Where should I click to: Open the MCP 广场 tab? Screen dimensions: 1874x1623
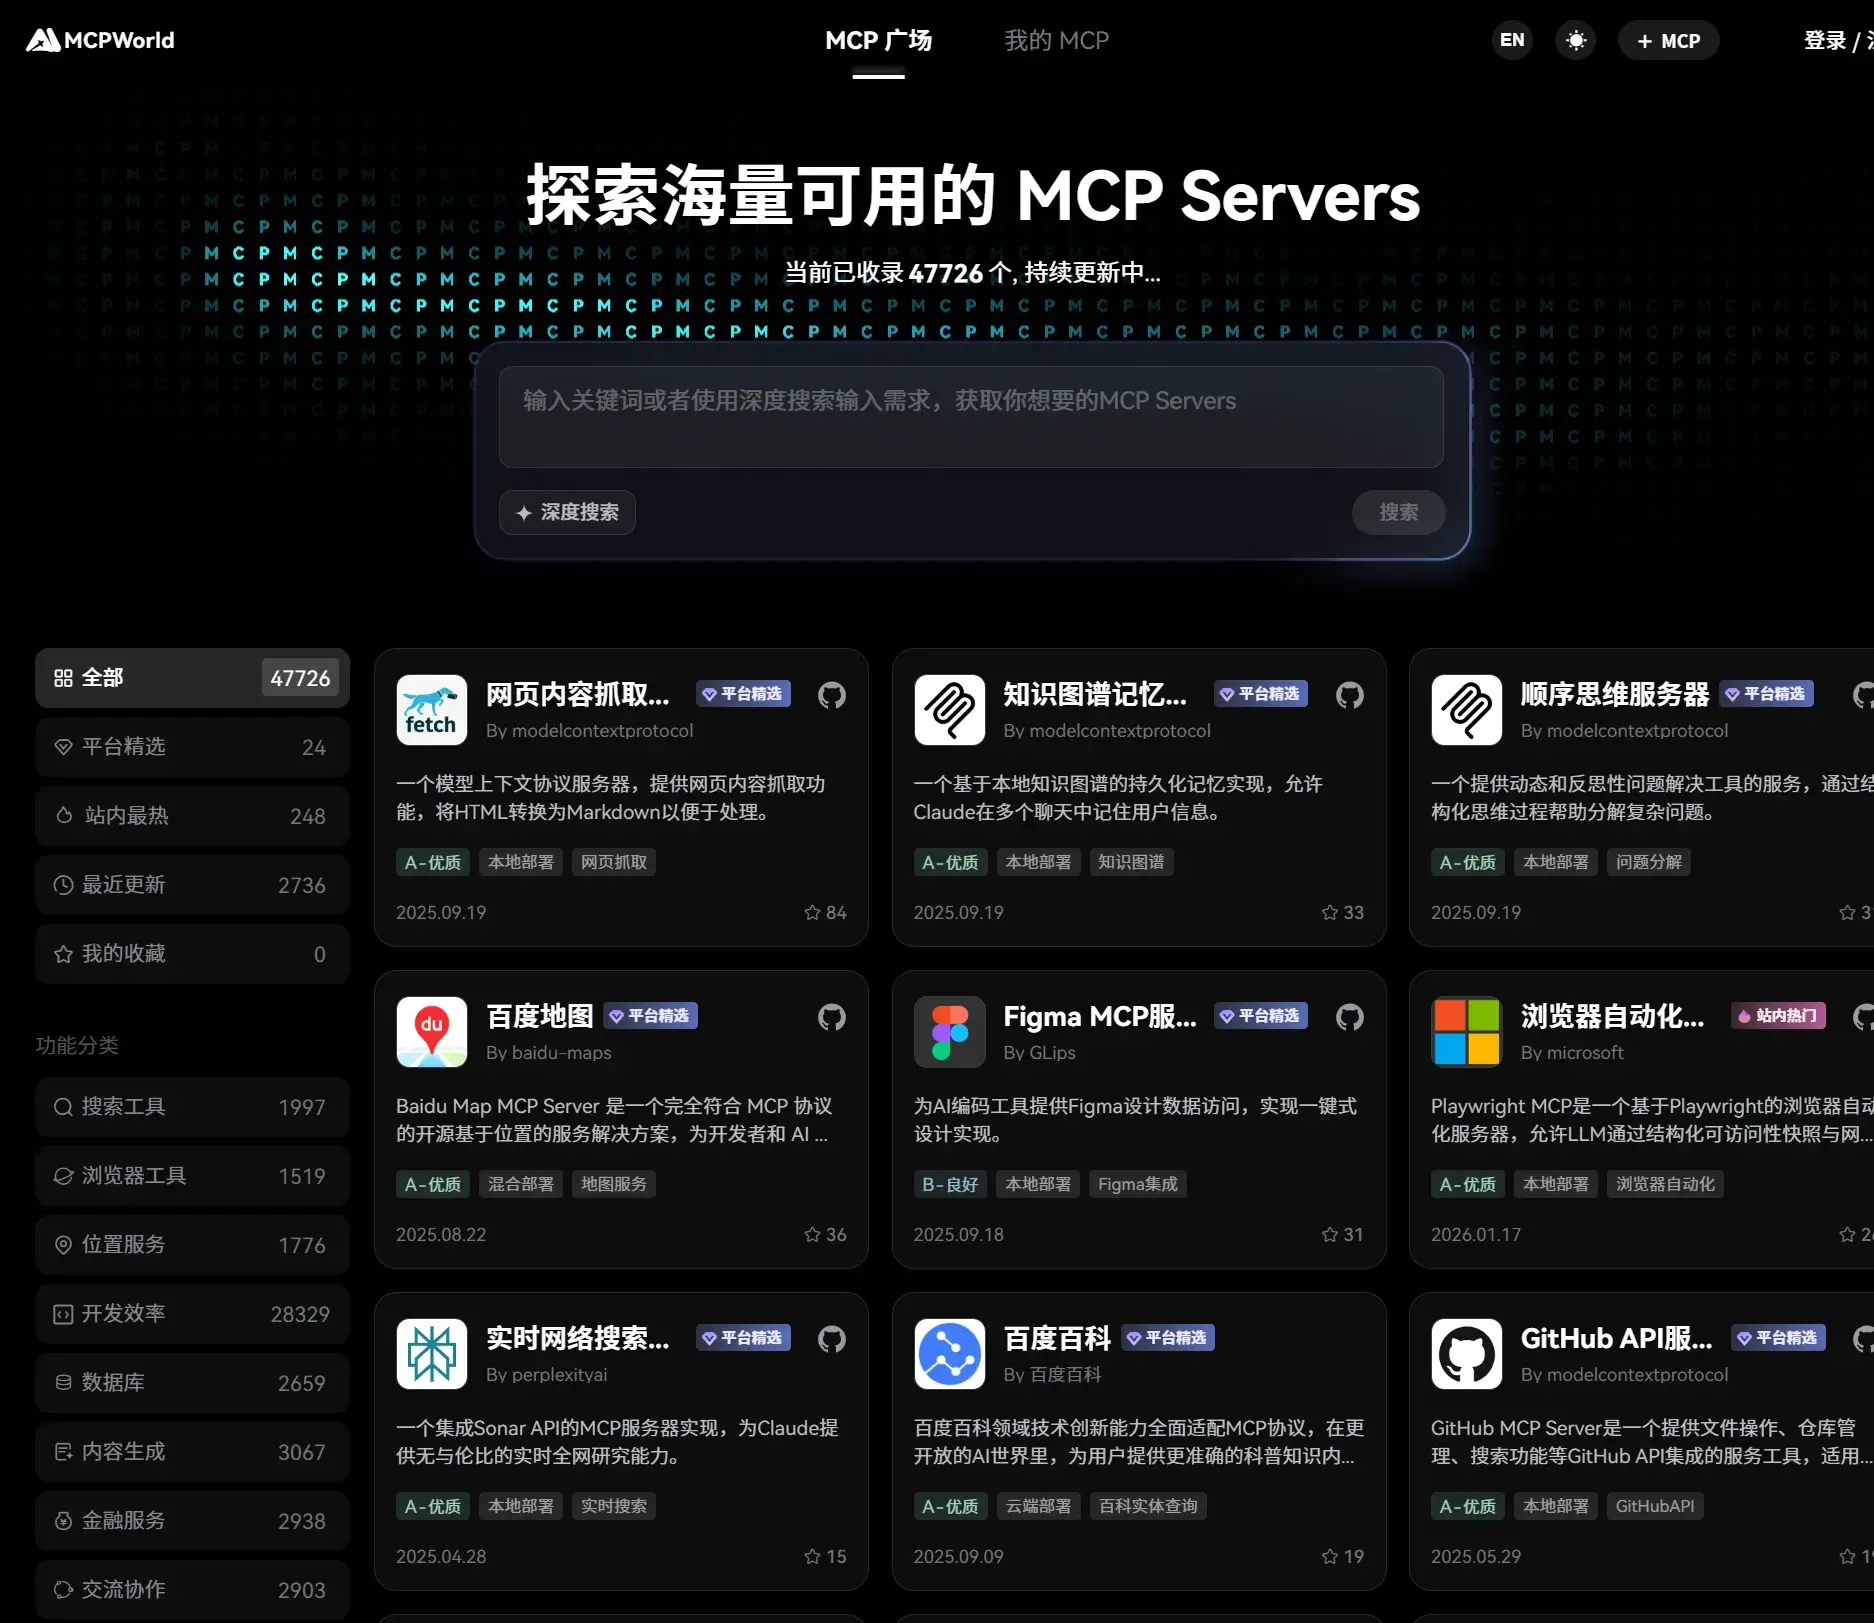point(878,41)
